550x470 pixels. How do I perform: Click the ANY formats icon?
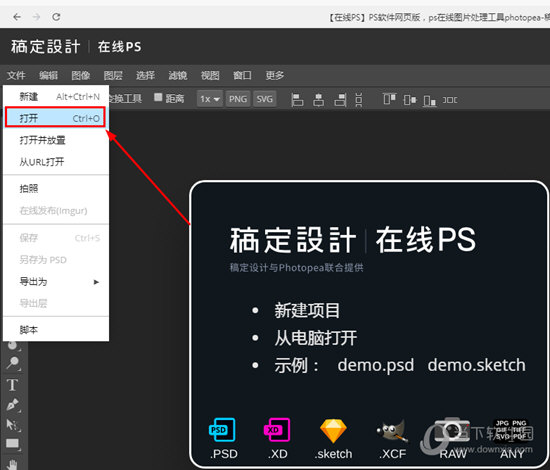click(511, 430)
